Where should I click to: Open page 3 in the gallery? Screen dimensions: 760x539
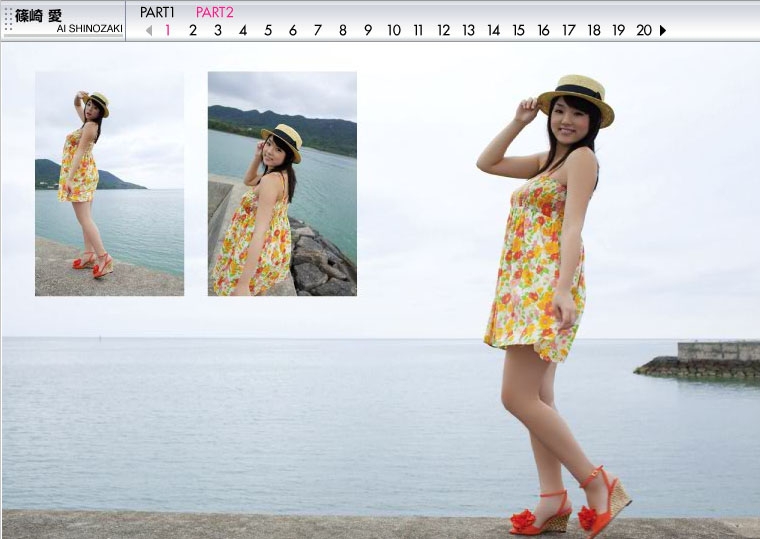coord(218,30)
